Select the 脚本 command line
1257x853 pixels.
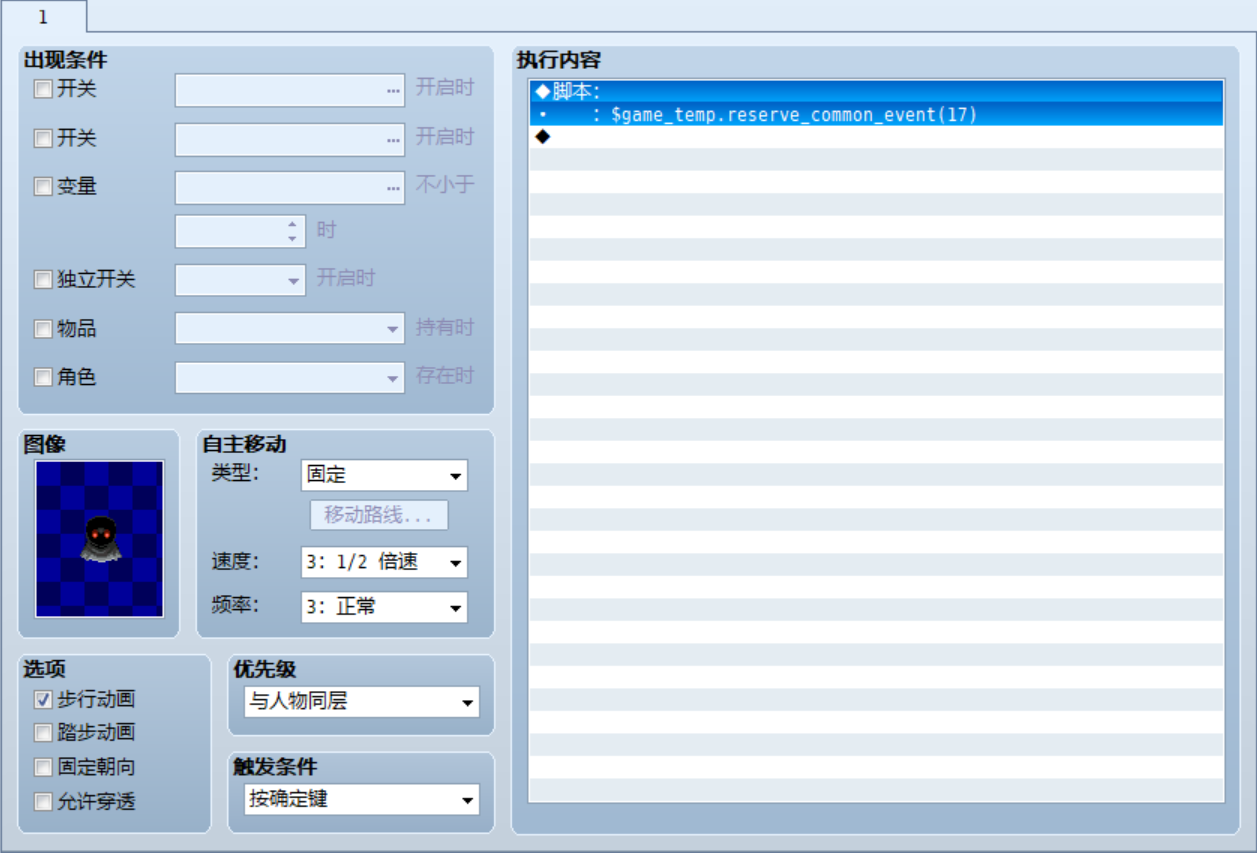(x=876, y=92)
